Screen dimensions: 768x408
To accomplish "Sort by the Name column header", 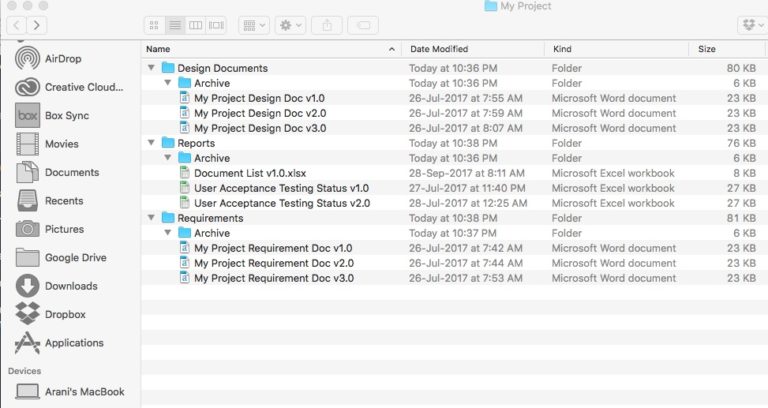I will tap(271, 49).
